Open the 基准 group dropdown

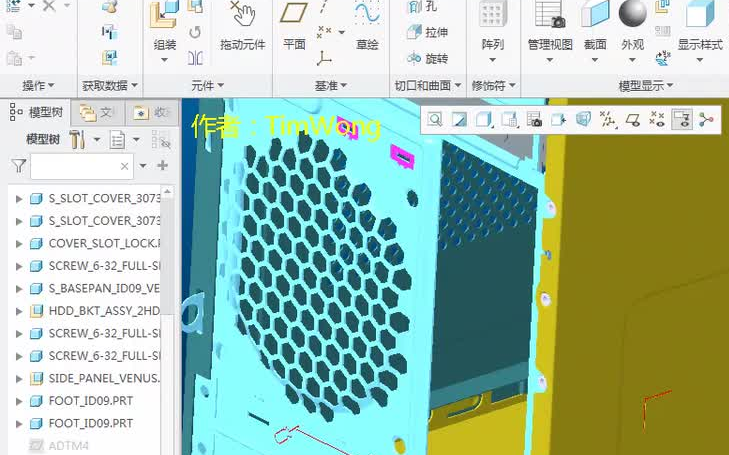click(x=331, y=86)
